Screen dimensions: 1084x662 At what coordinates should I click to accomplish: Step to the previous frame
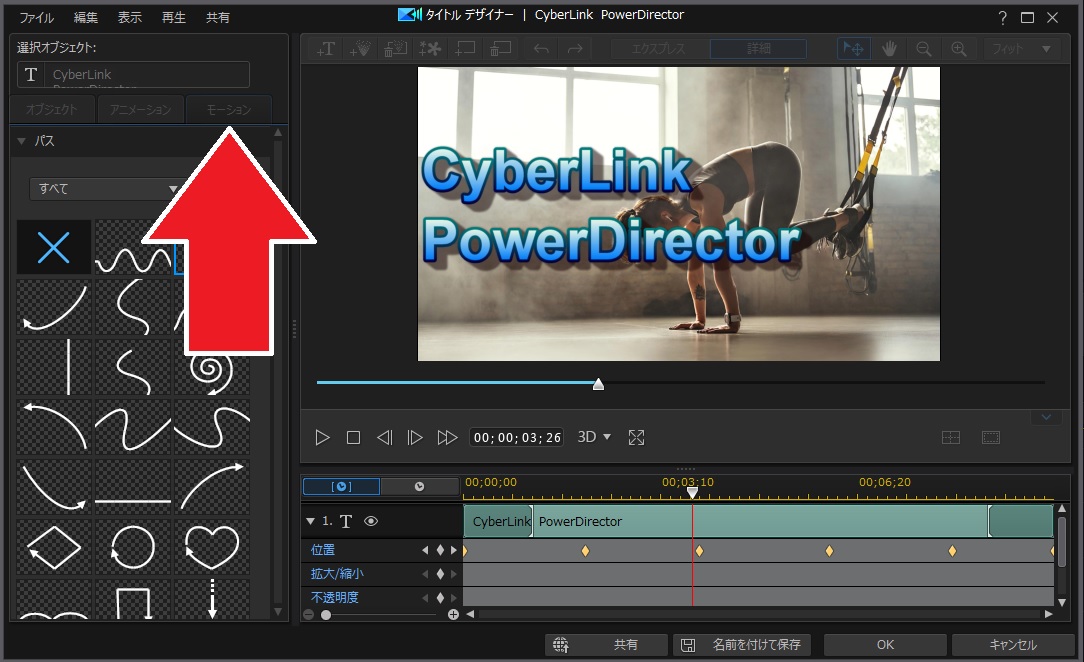click(384, 437)
